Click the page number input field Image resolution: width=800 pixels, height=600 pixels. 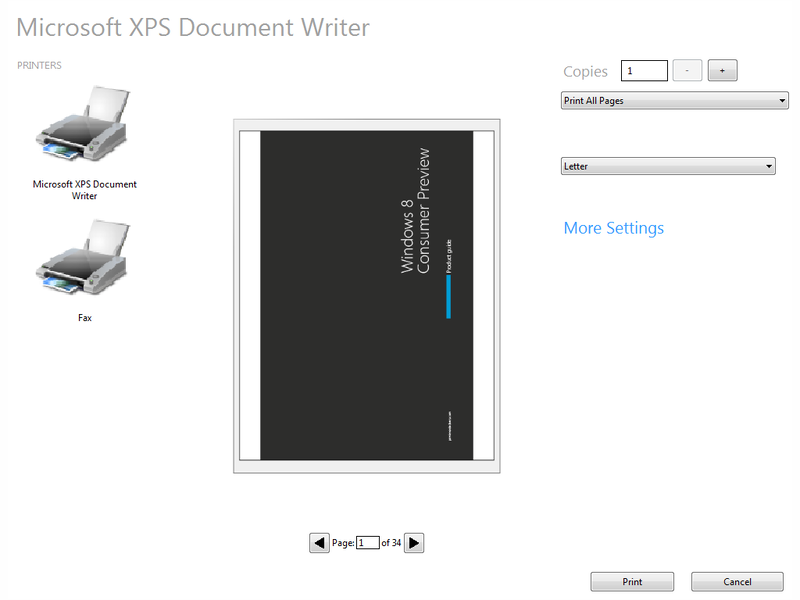(369, 542)
